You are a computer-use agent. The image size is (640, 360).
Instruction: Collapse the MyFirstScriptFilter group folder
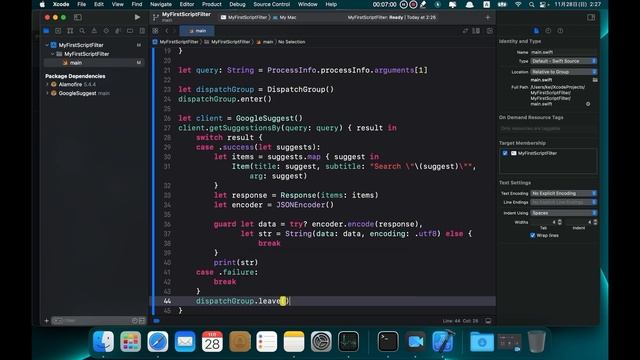[x=53, y=54]
